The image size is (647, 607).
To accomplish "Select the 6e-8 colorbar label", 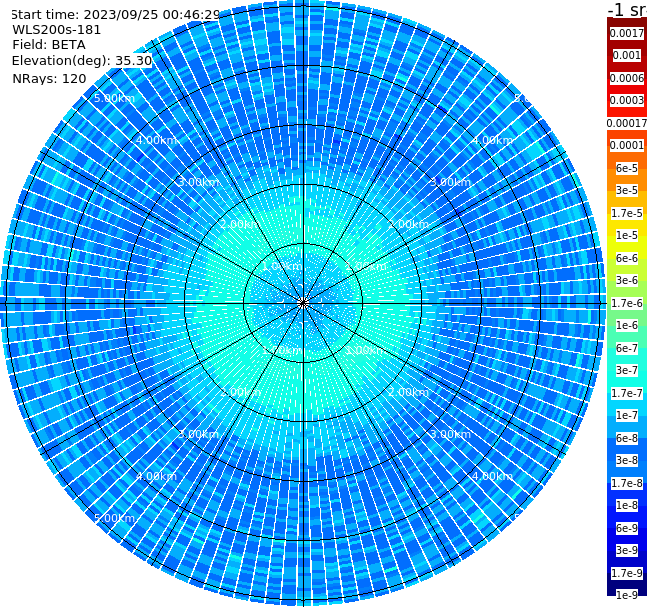I will click(627, 438).
